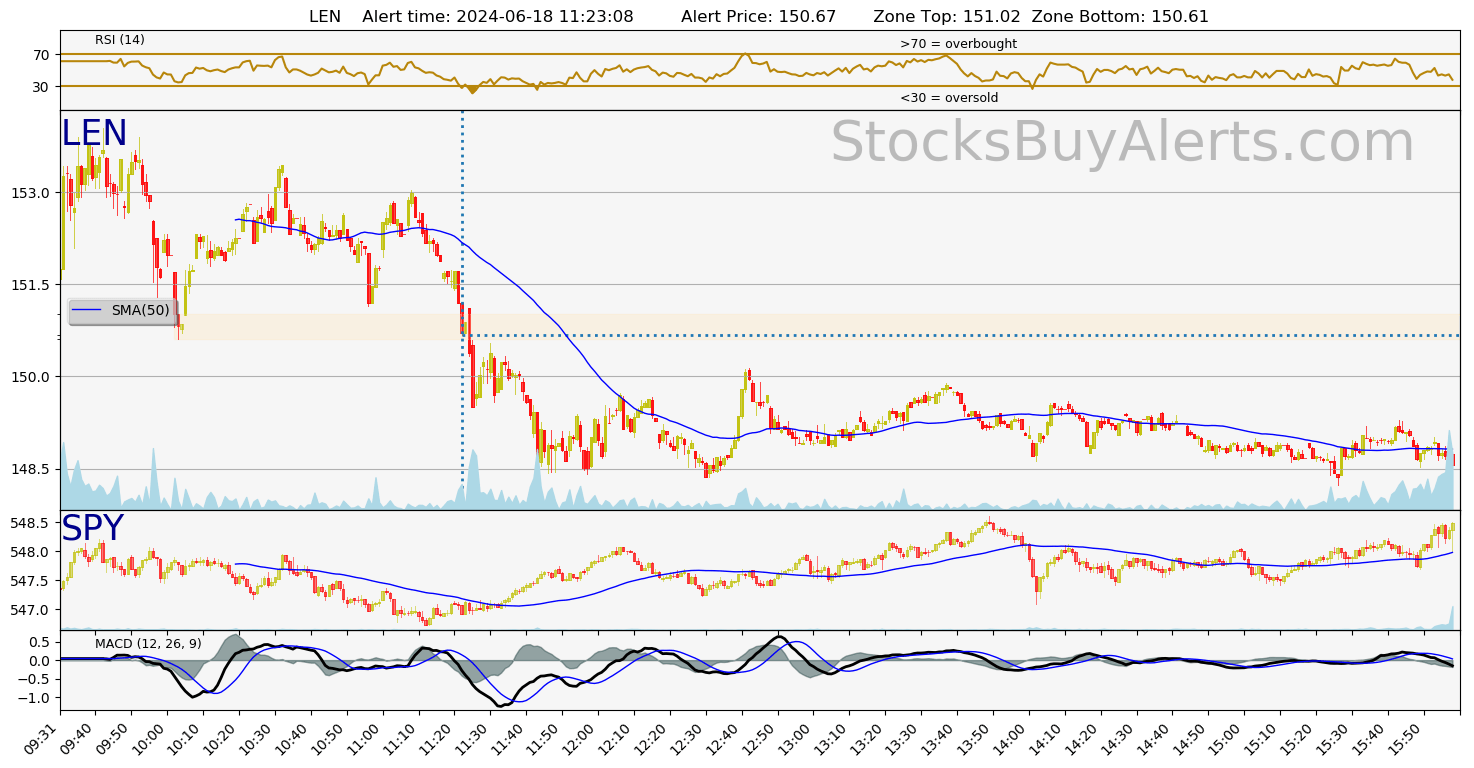Click the alert time text in the title

497,16
